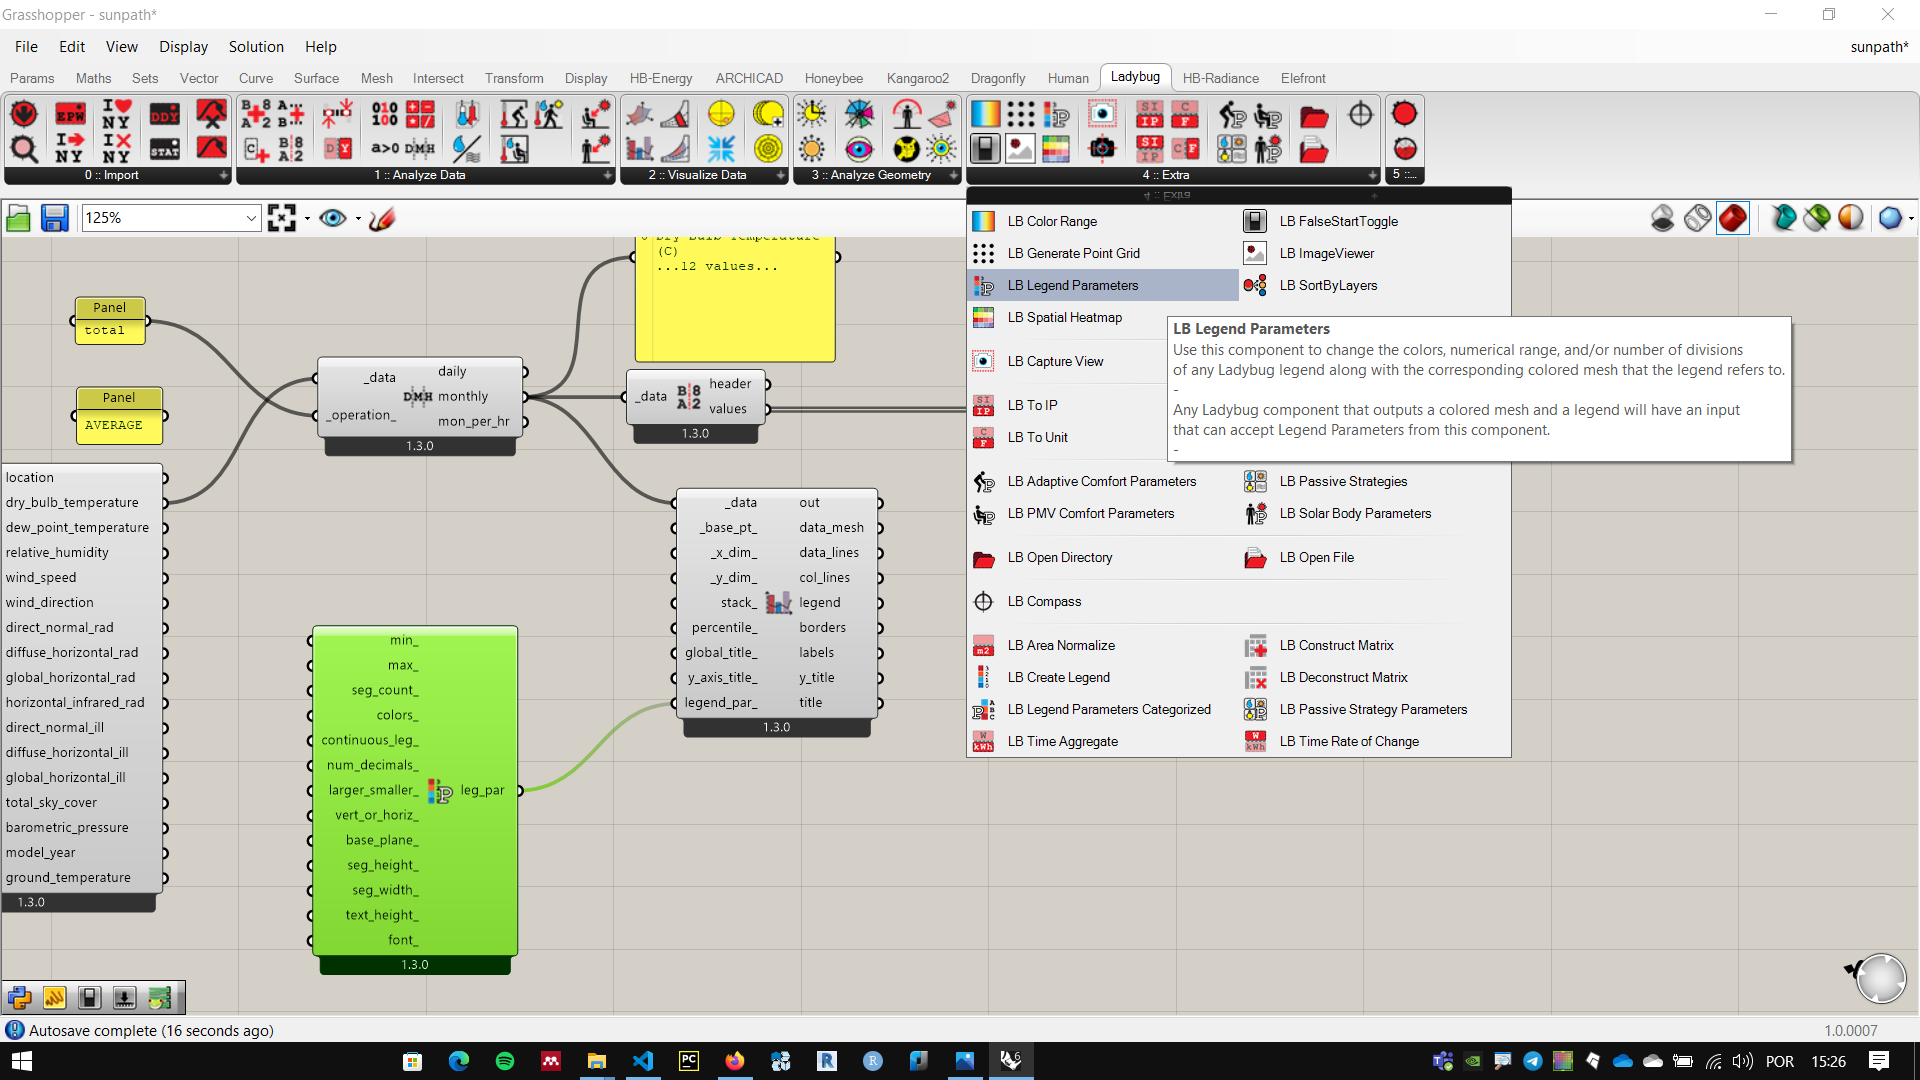Select the HB-Energy menu tab
The width and height of the screenshot is (1920, 1080).
point(661,76)
